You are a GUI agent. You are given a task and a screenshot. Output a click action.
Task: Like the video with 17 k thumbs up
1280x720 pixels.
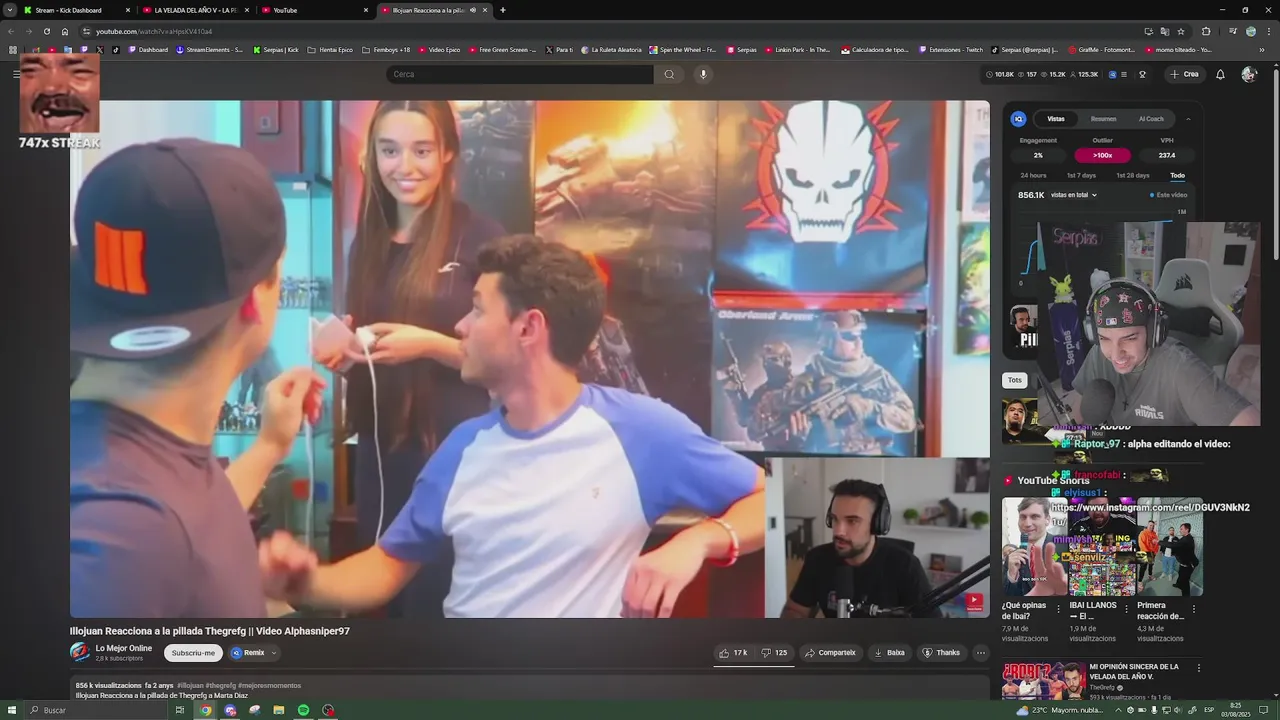tap(733, 653)
